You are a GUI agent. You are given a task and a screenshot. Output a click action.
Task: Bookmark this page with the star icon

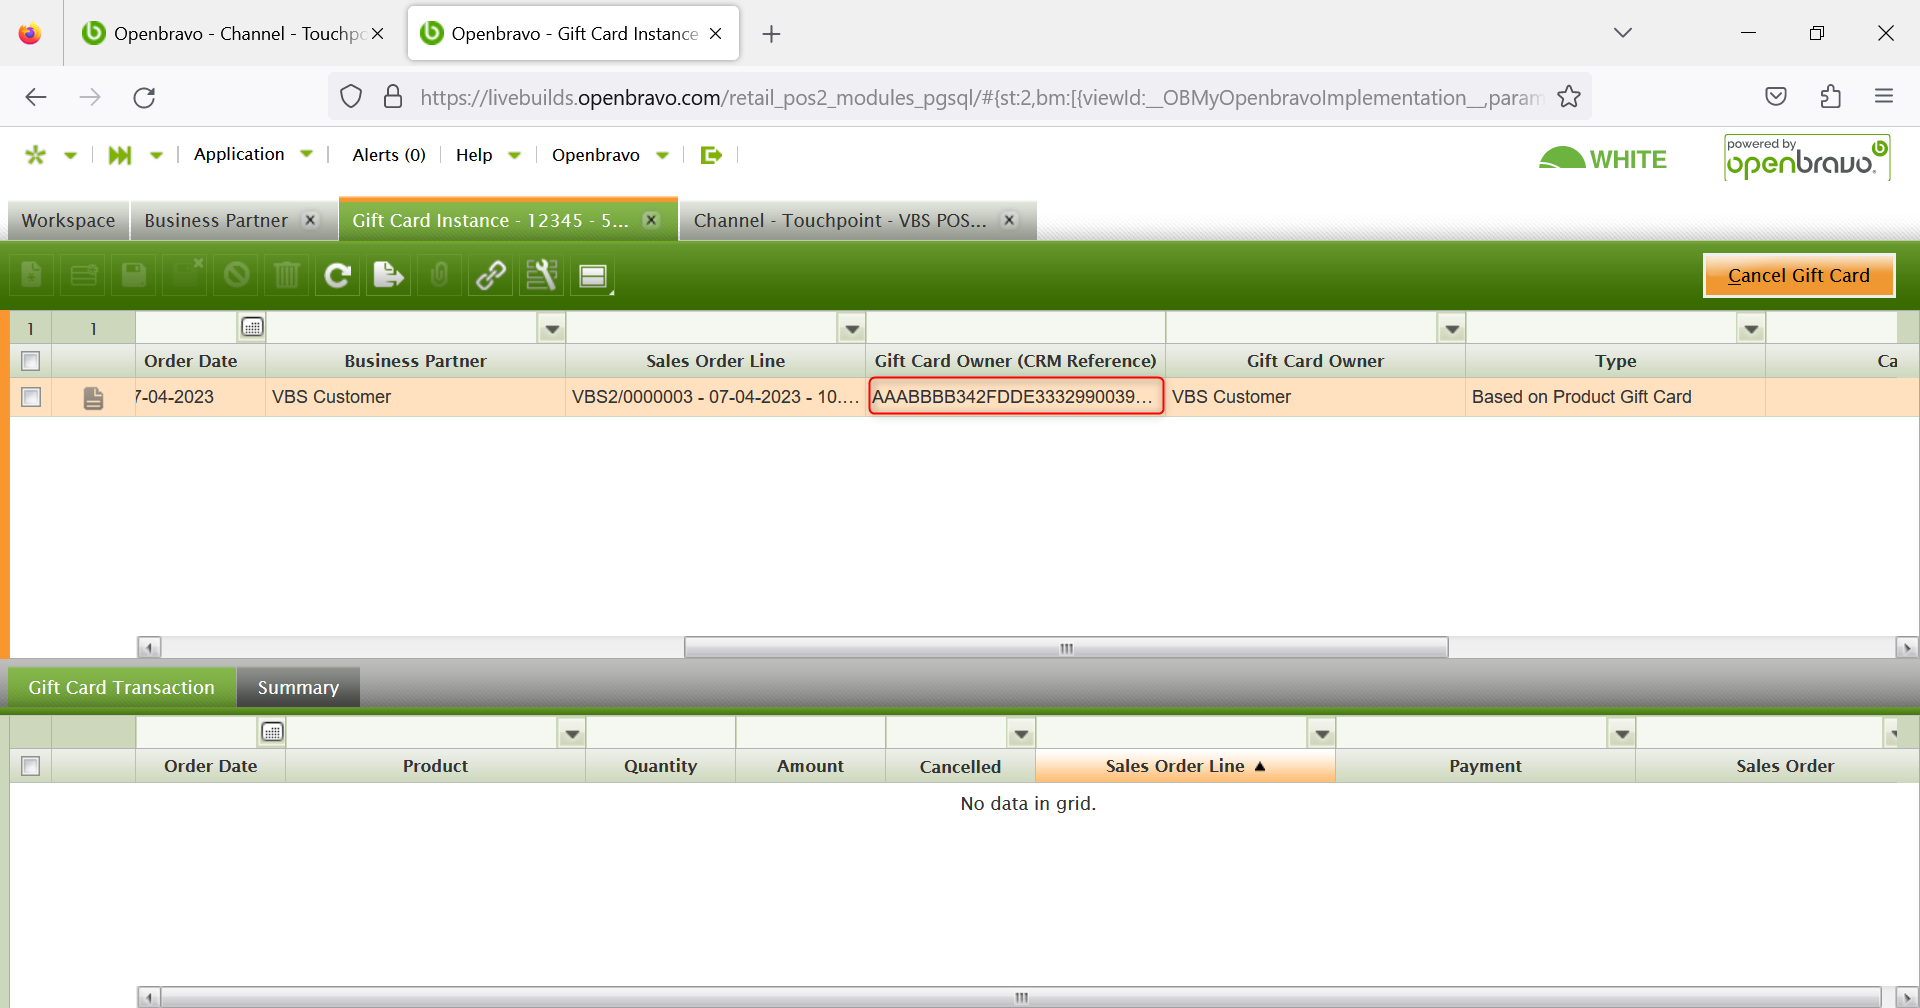tap(1569, 97)
